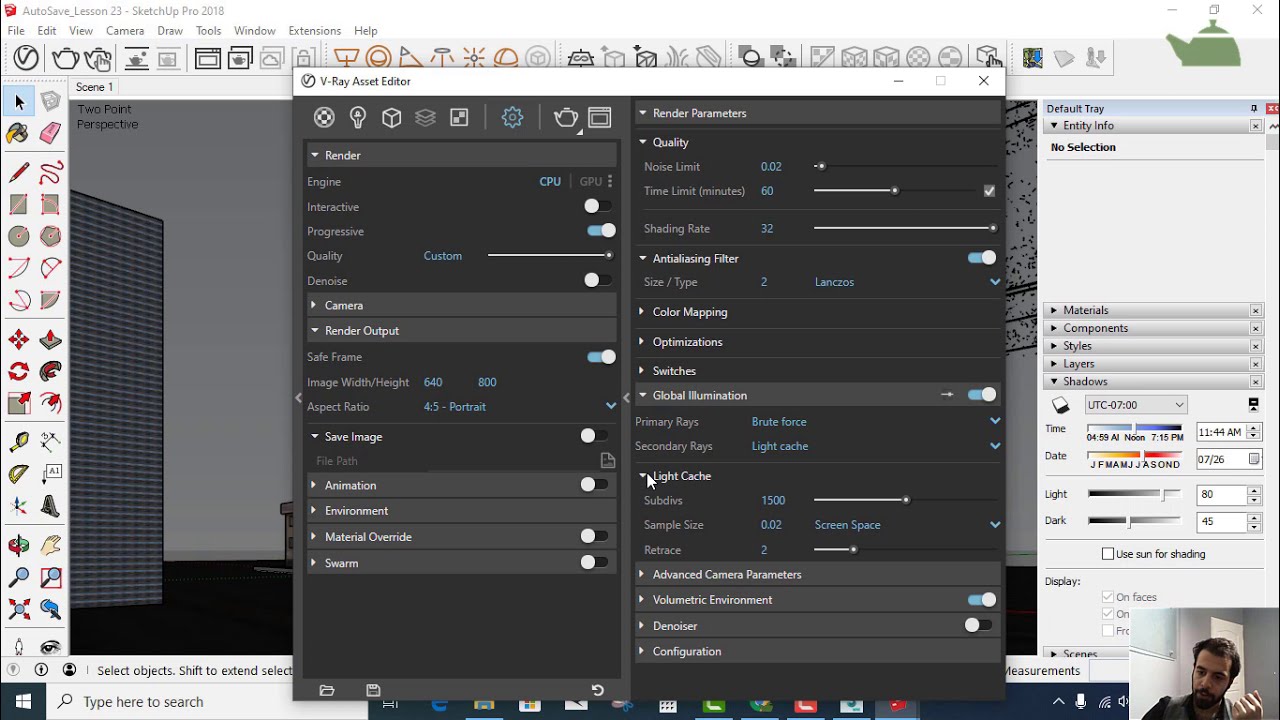Add a V-Ray dome light

tap(506, 58)
